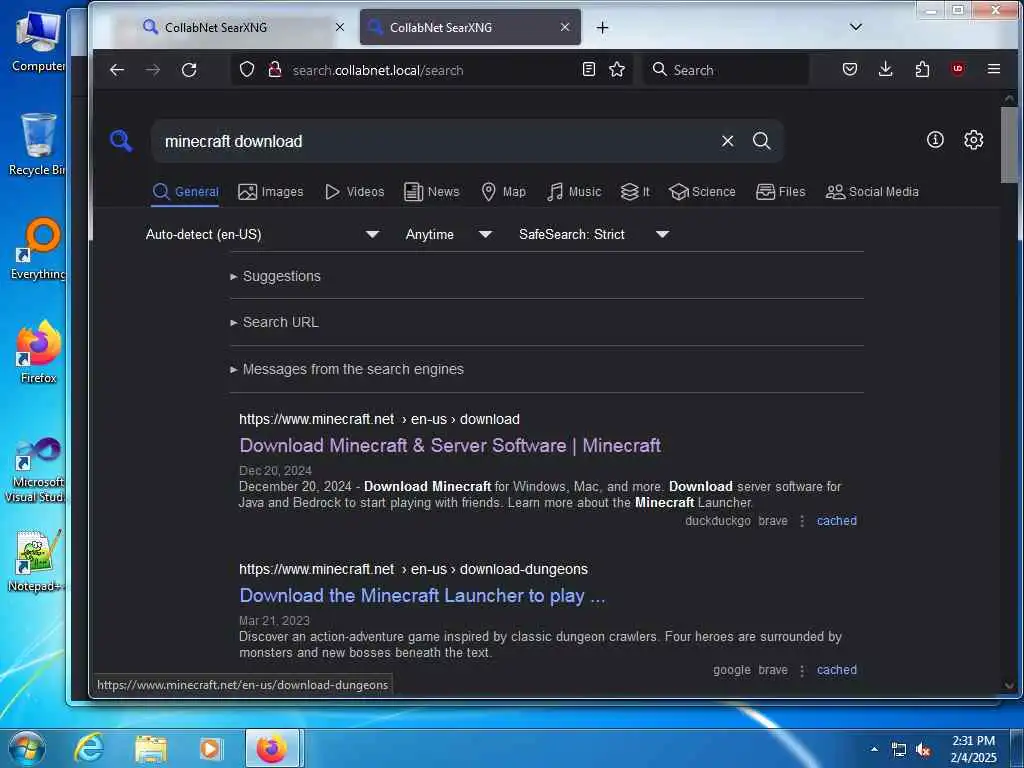This screenshot has height=768, width=1024.
Task: Open cached link for download-dungeons result
Action: [x=837, y=670]
